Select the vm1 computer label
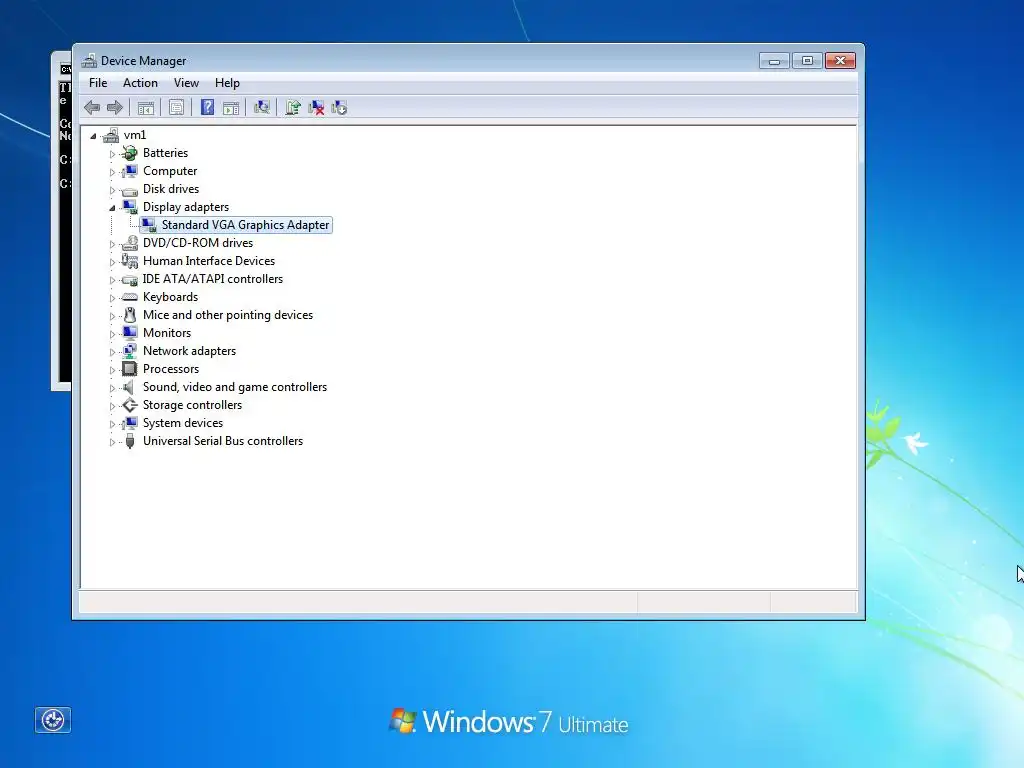Image resolution: width=1024 pixels, height=768 pixels. [x=135, y=135]
